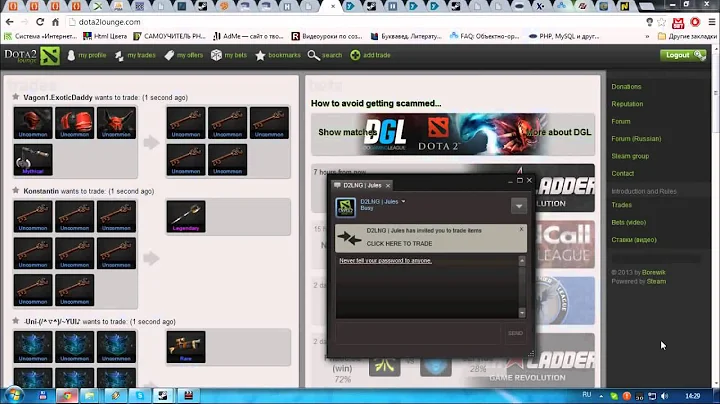Open my bets in navigation bar
This screenshot has width=720, height=404.
coord(229,55)
